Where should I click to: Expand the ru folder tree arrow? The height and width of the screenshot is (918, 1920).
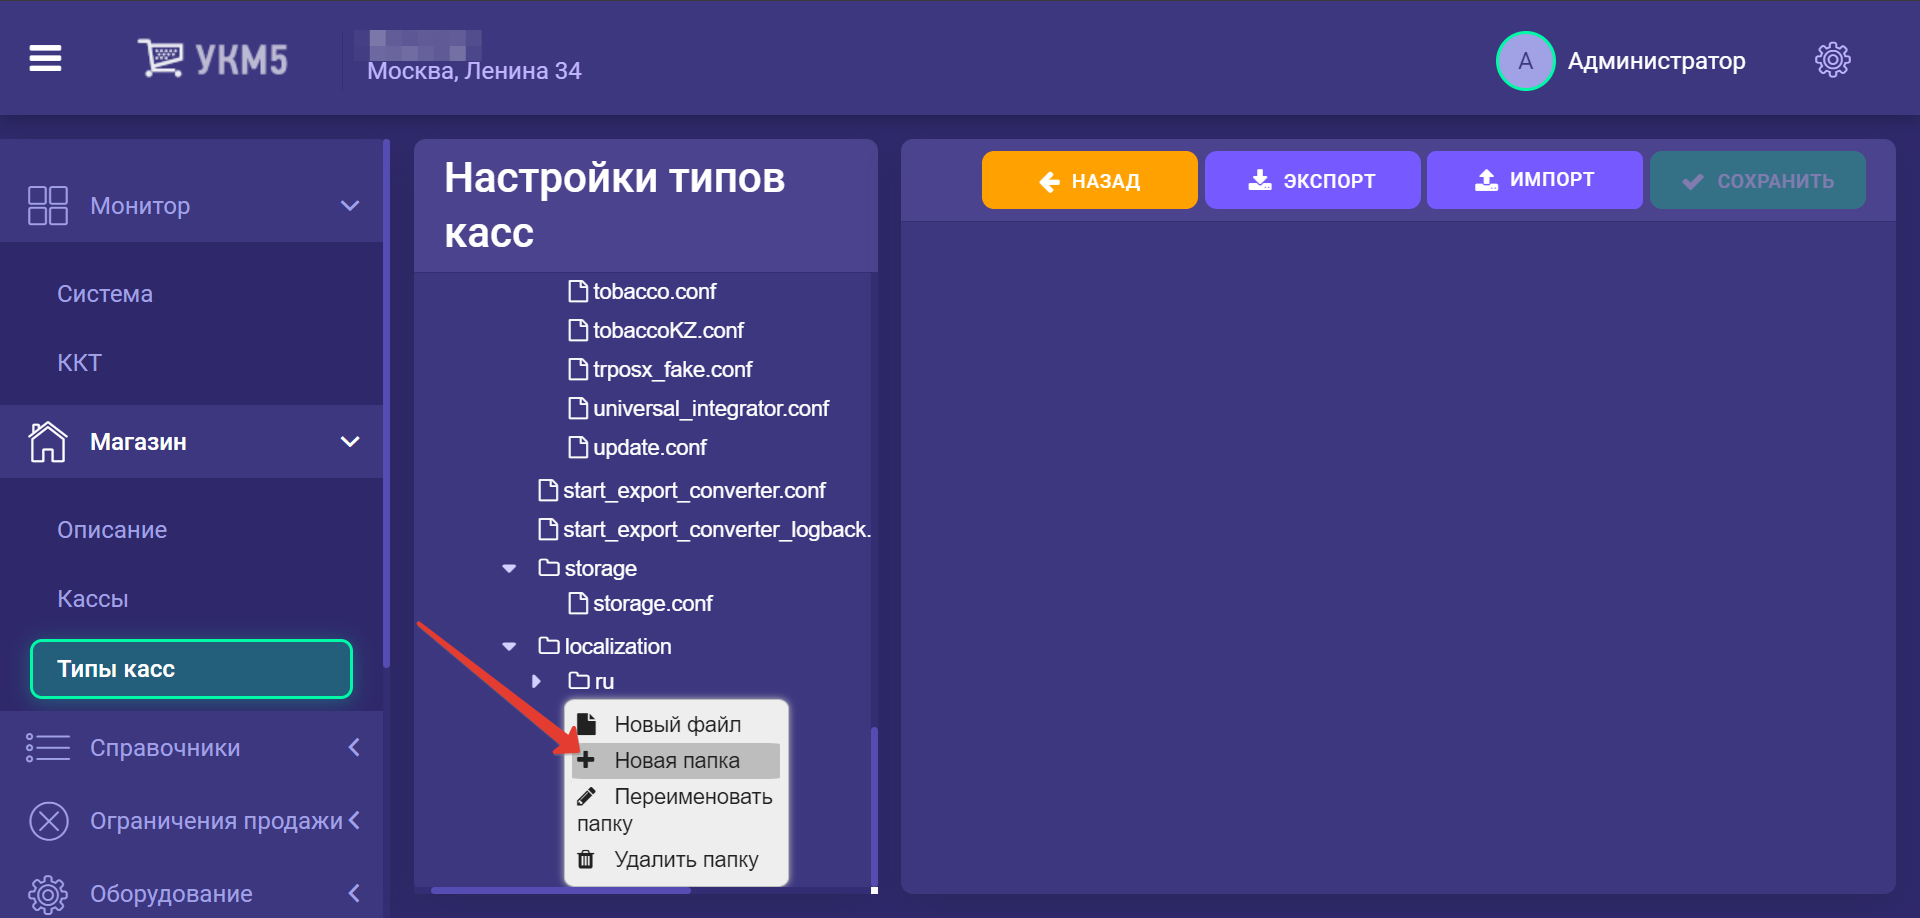[x=537, y=681]
